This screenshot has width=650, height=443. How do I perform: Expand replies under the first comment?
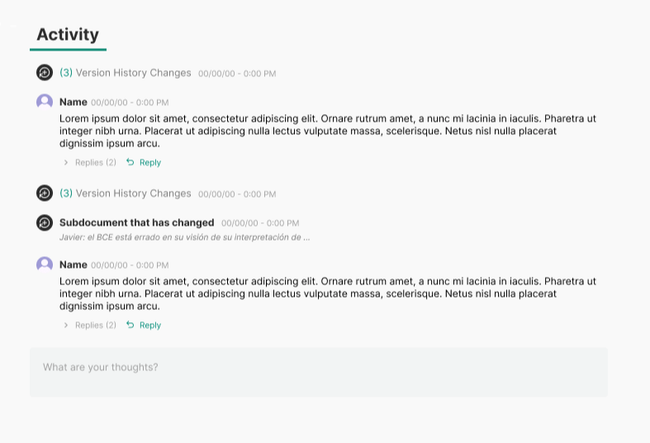point(90,162)
